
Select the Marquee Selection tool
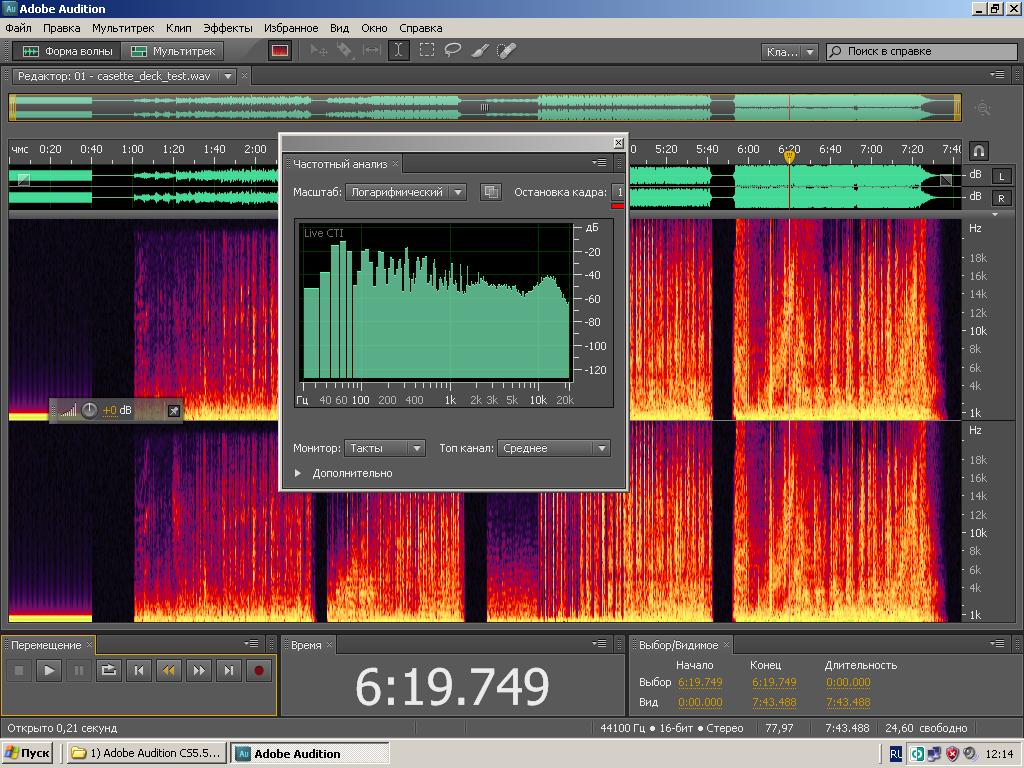click(x=426, y=51)
